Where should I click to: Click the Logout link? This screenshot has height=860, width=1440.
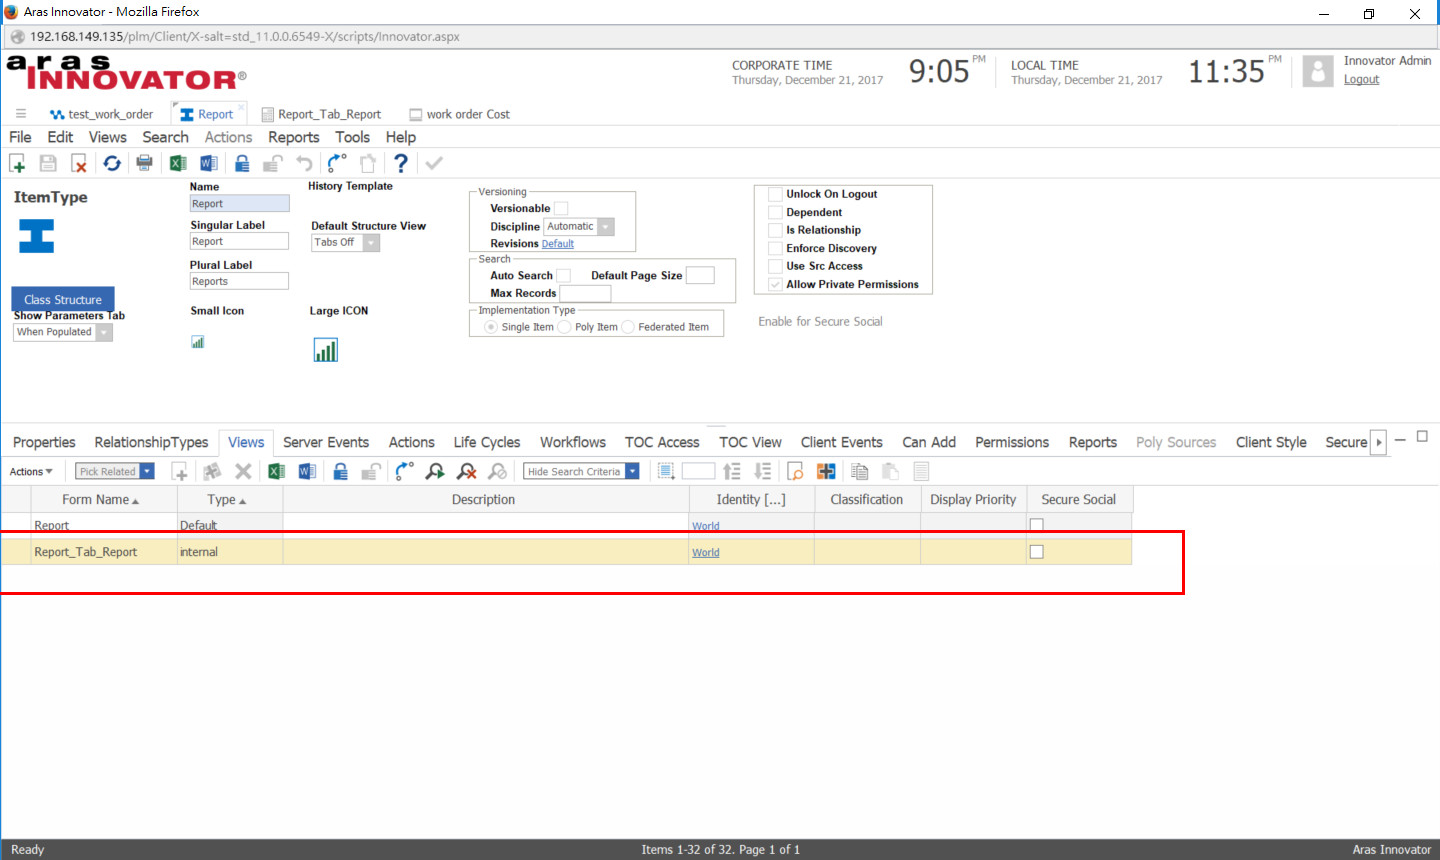pos(1361,80)
